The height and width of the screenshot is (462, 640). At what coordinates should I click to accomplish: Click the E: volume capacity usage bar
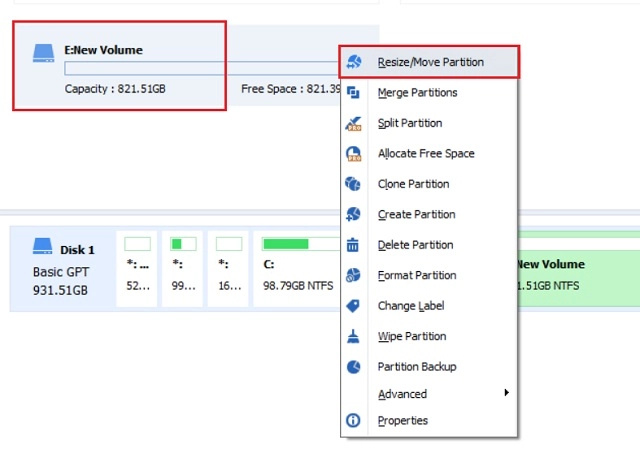pyautogui.click(x=200, y=69)
